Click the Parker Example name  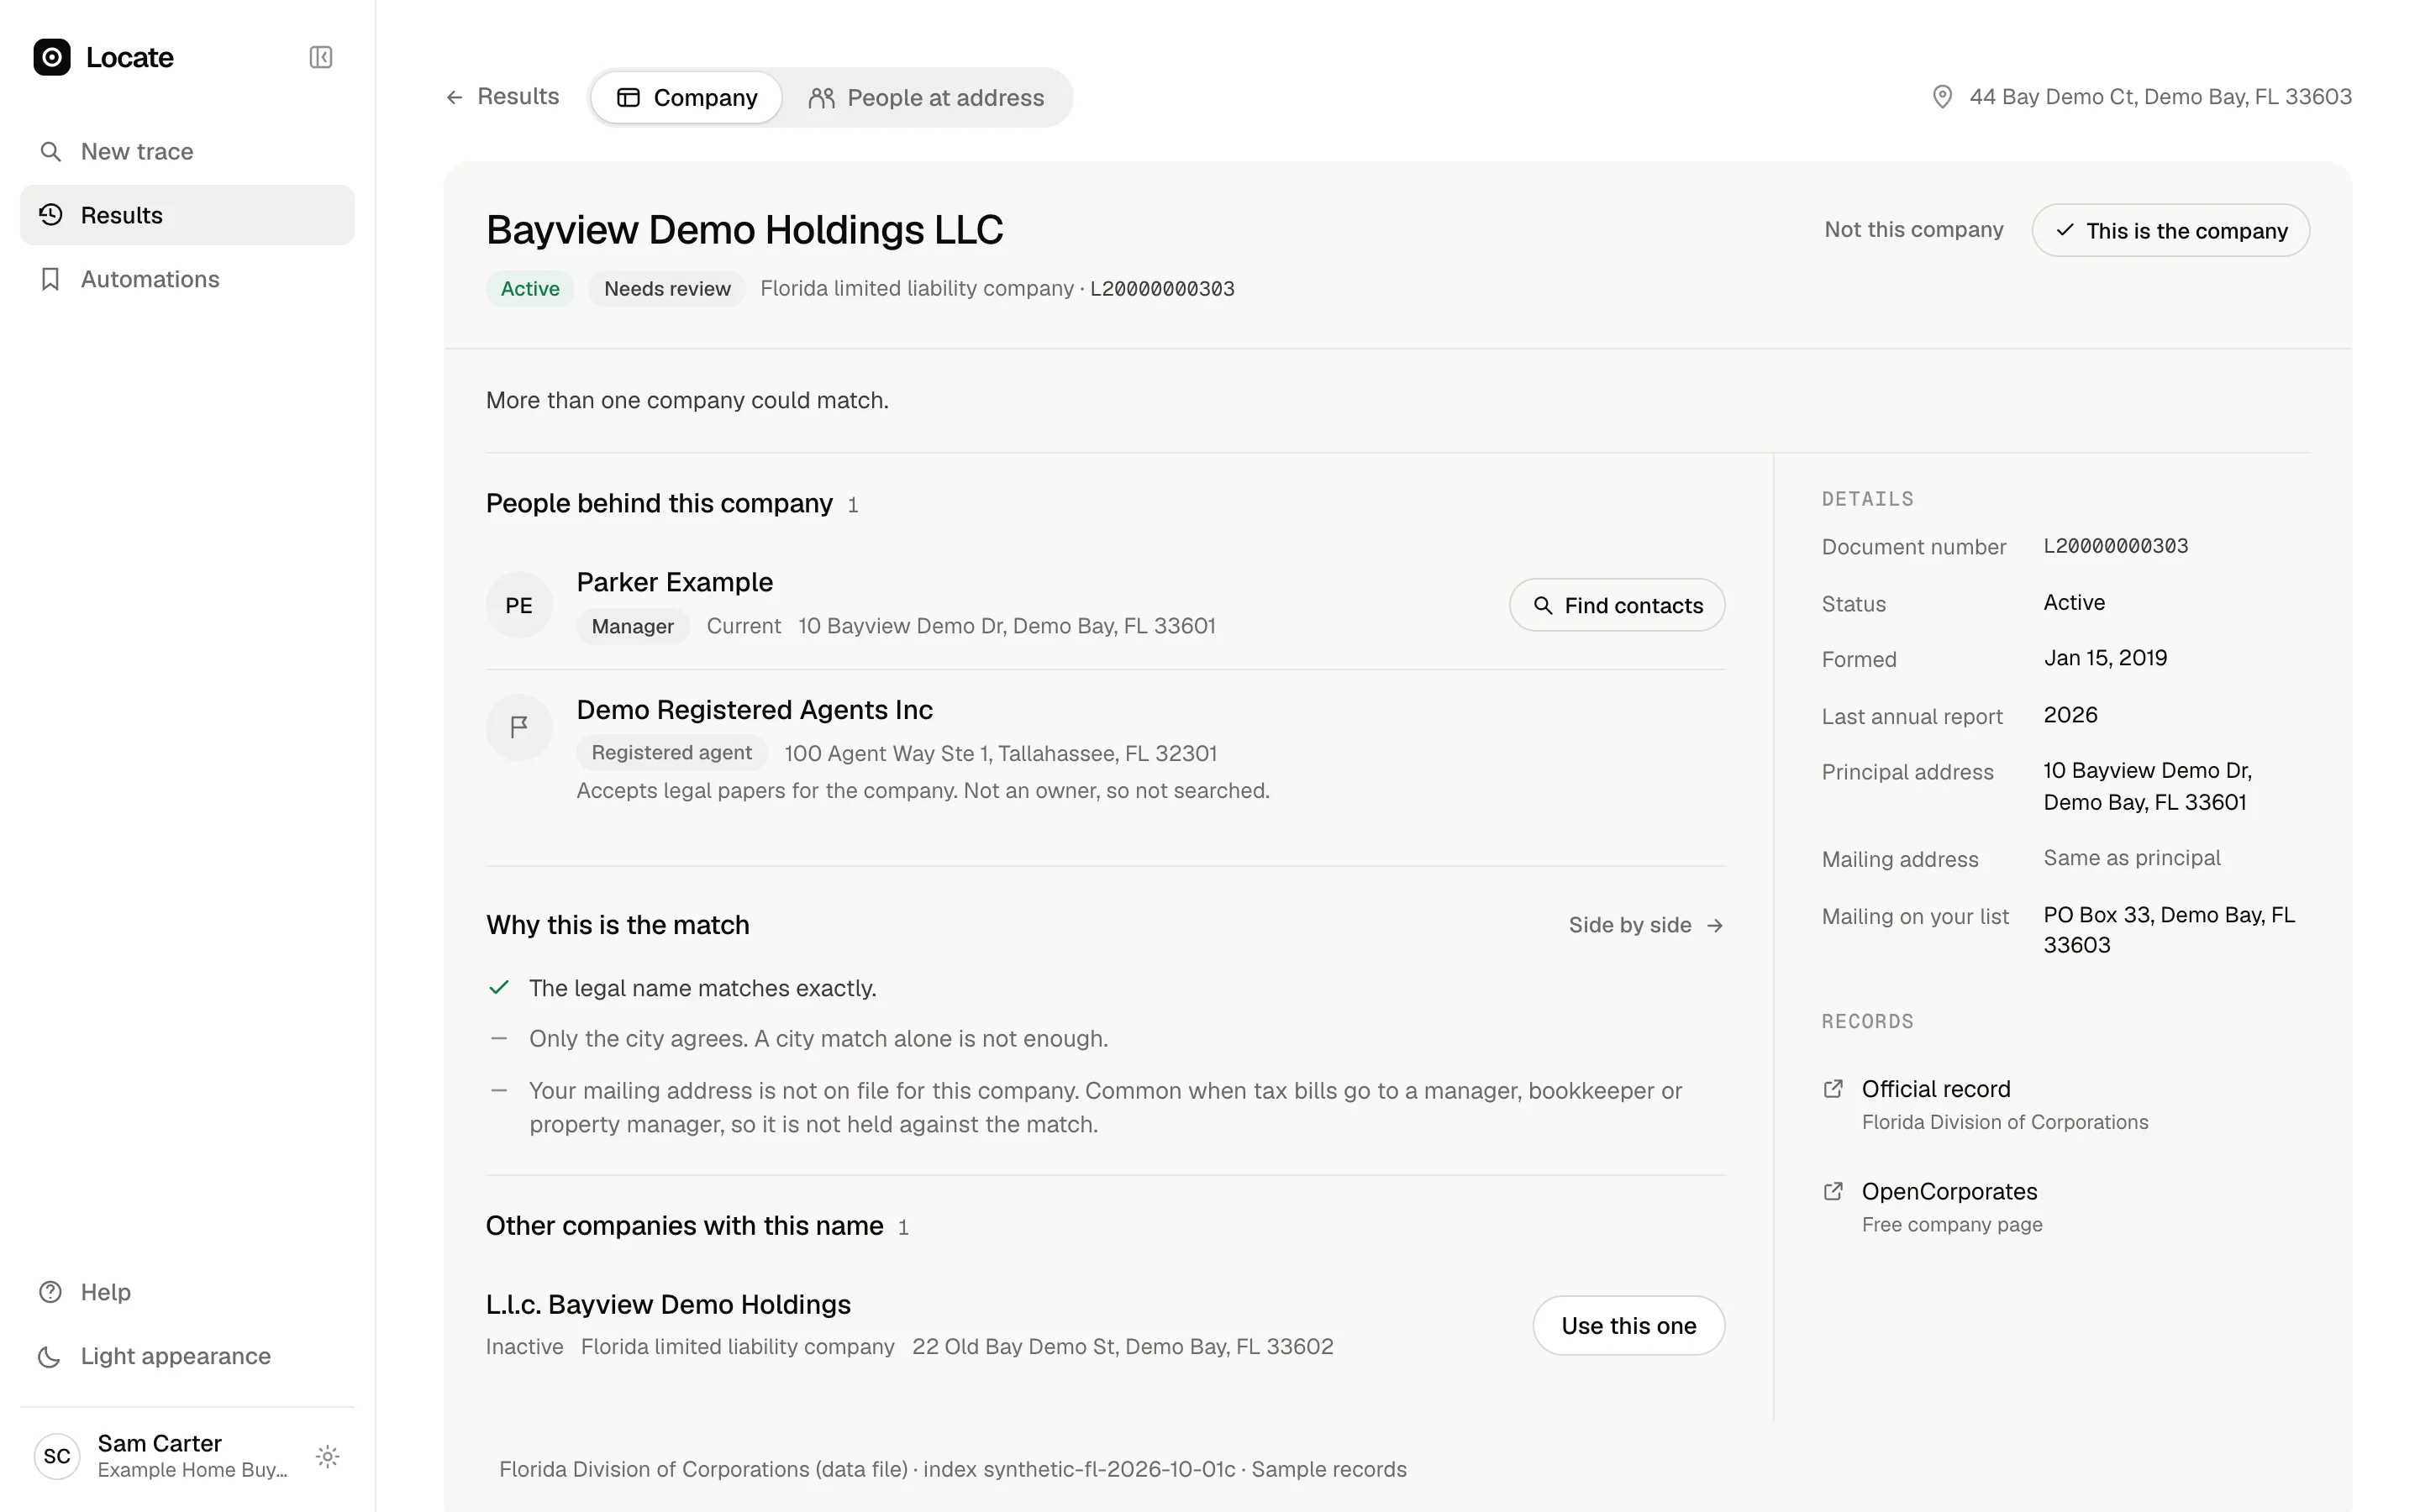[x=675, y=582]
